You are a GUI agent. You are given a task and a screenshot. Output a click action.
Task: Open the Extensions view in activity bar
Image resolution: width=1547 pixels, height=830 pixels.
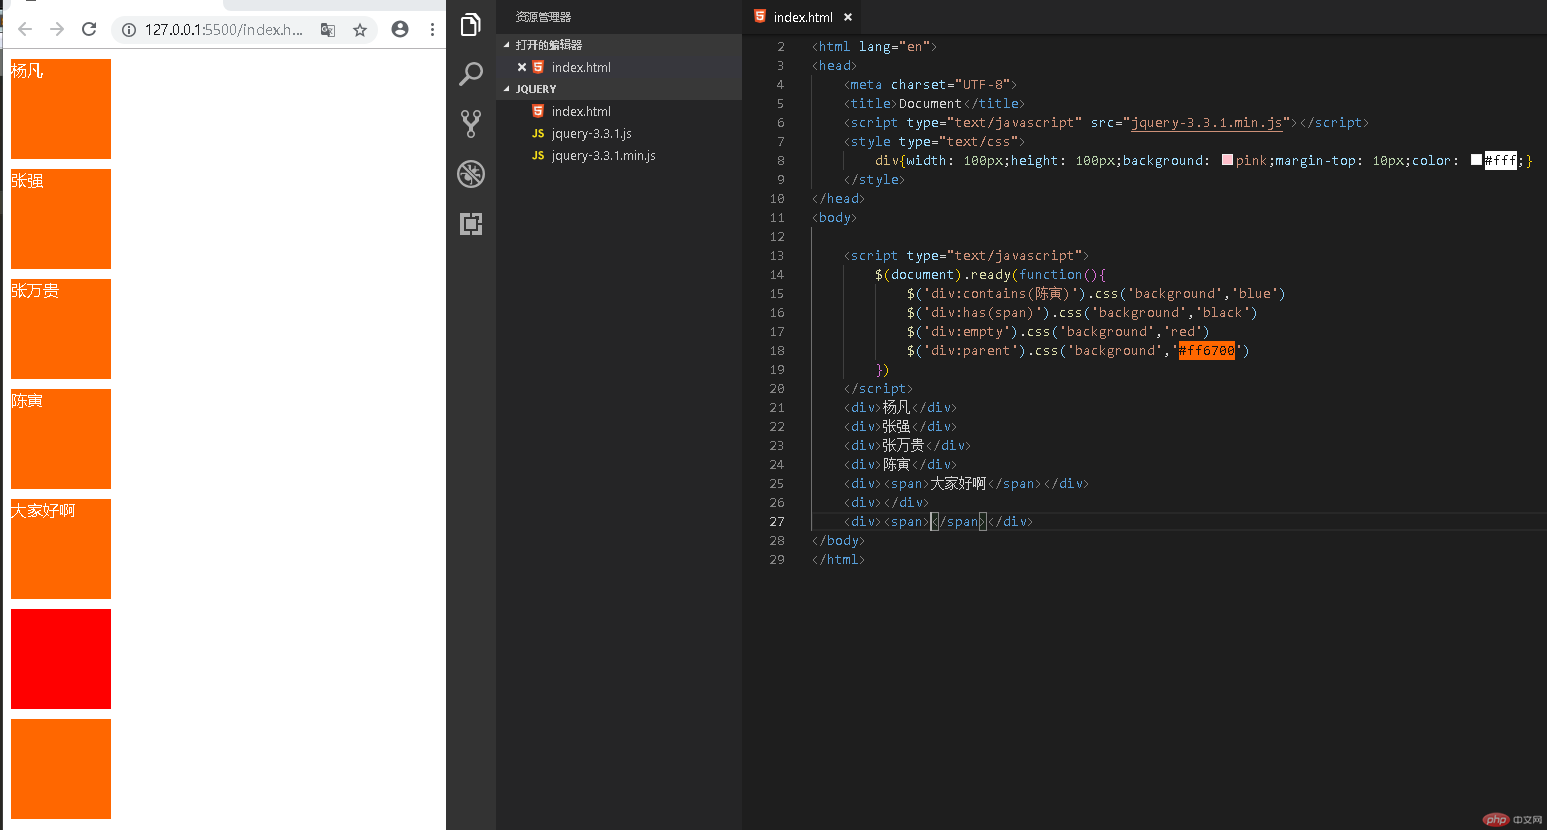point(471,224)
